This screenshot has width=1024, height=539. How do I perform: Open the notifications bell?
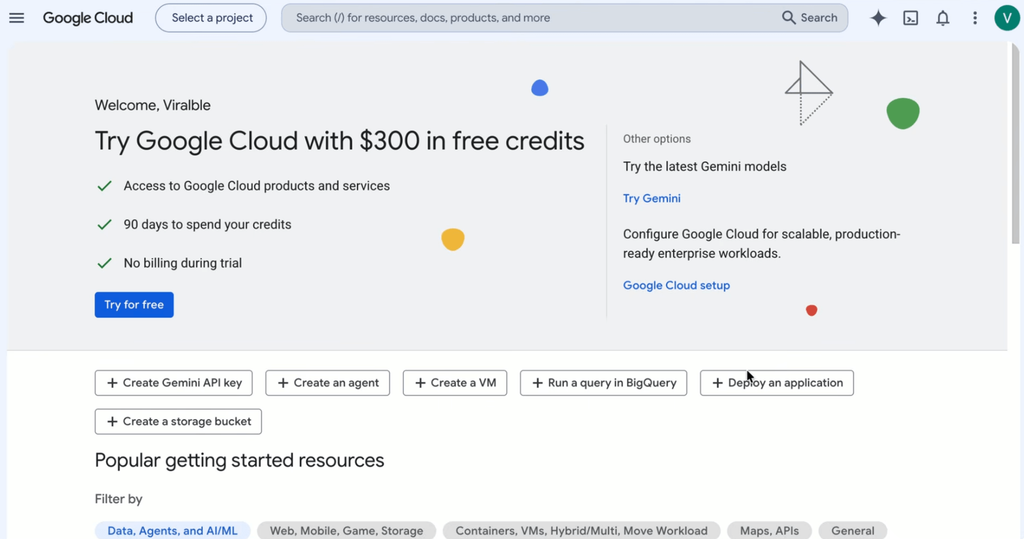942,18
